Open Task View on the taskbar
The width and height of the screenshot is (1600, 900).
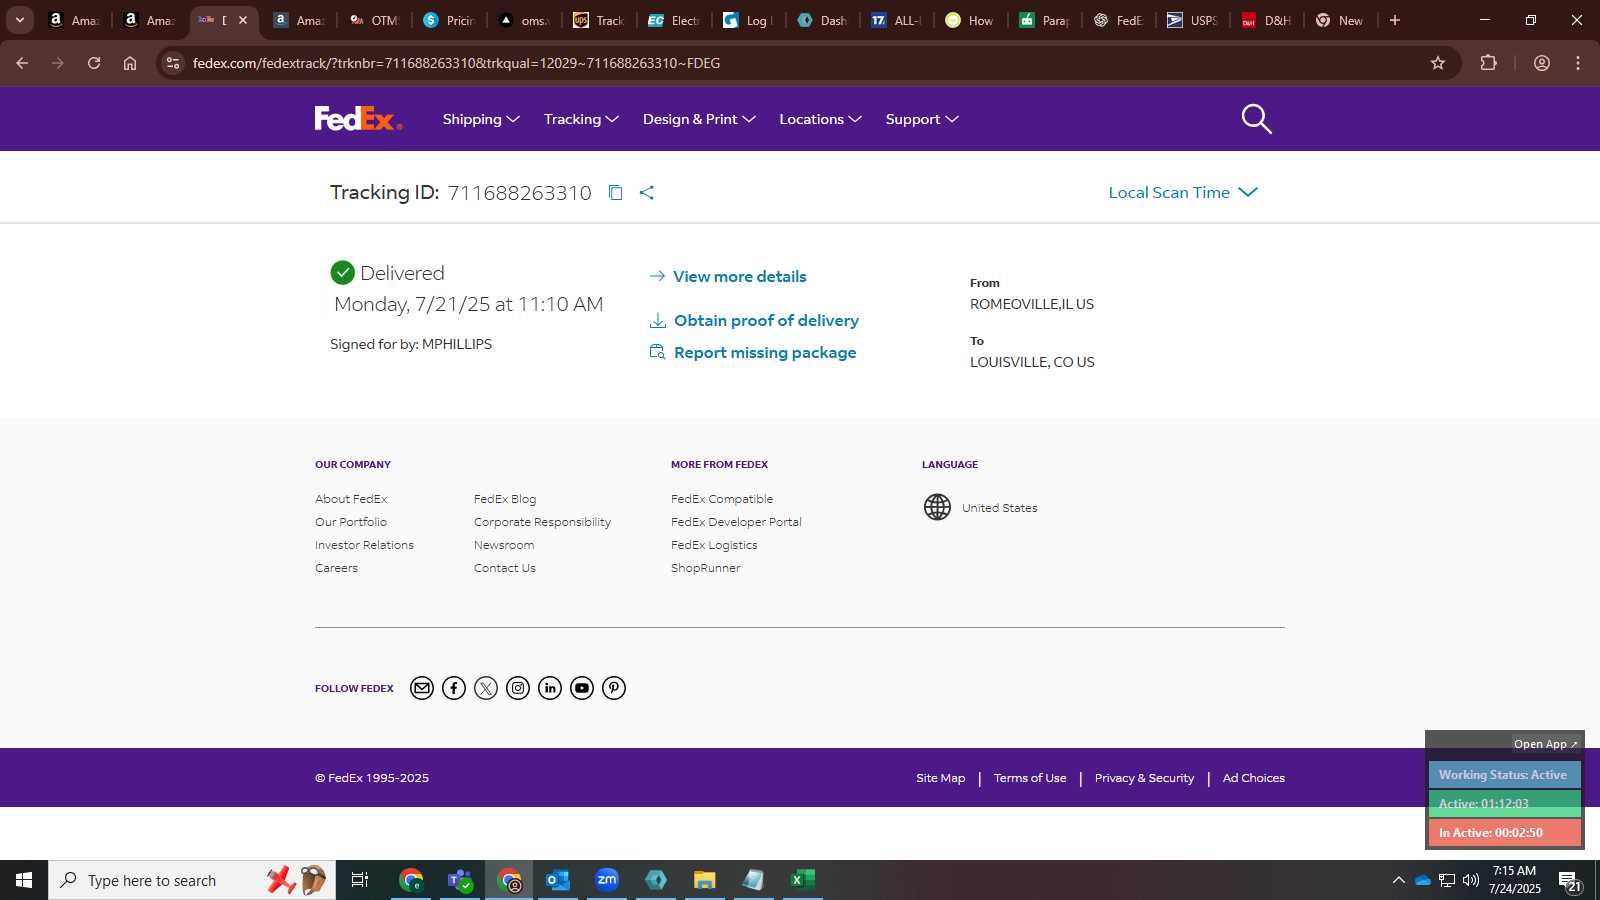(x=360, y=880)
